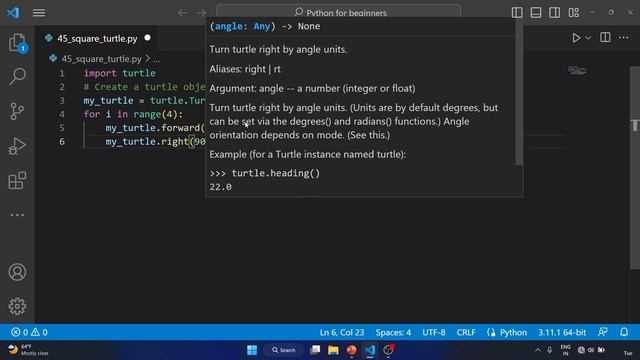Click 'my_turtle.right' on line 6
This screenshot has height=360, width=640.
[x=147, y=142]
